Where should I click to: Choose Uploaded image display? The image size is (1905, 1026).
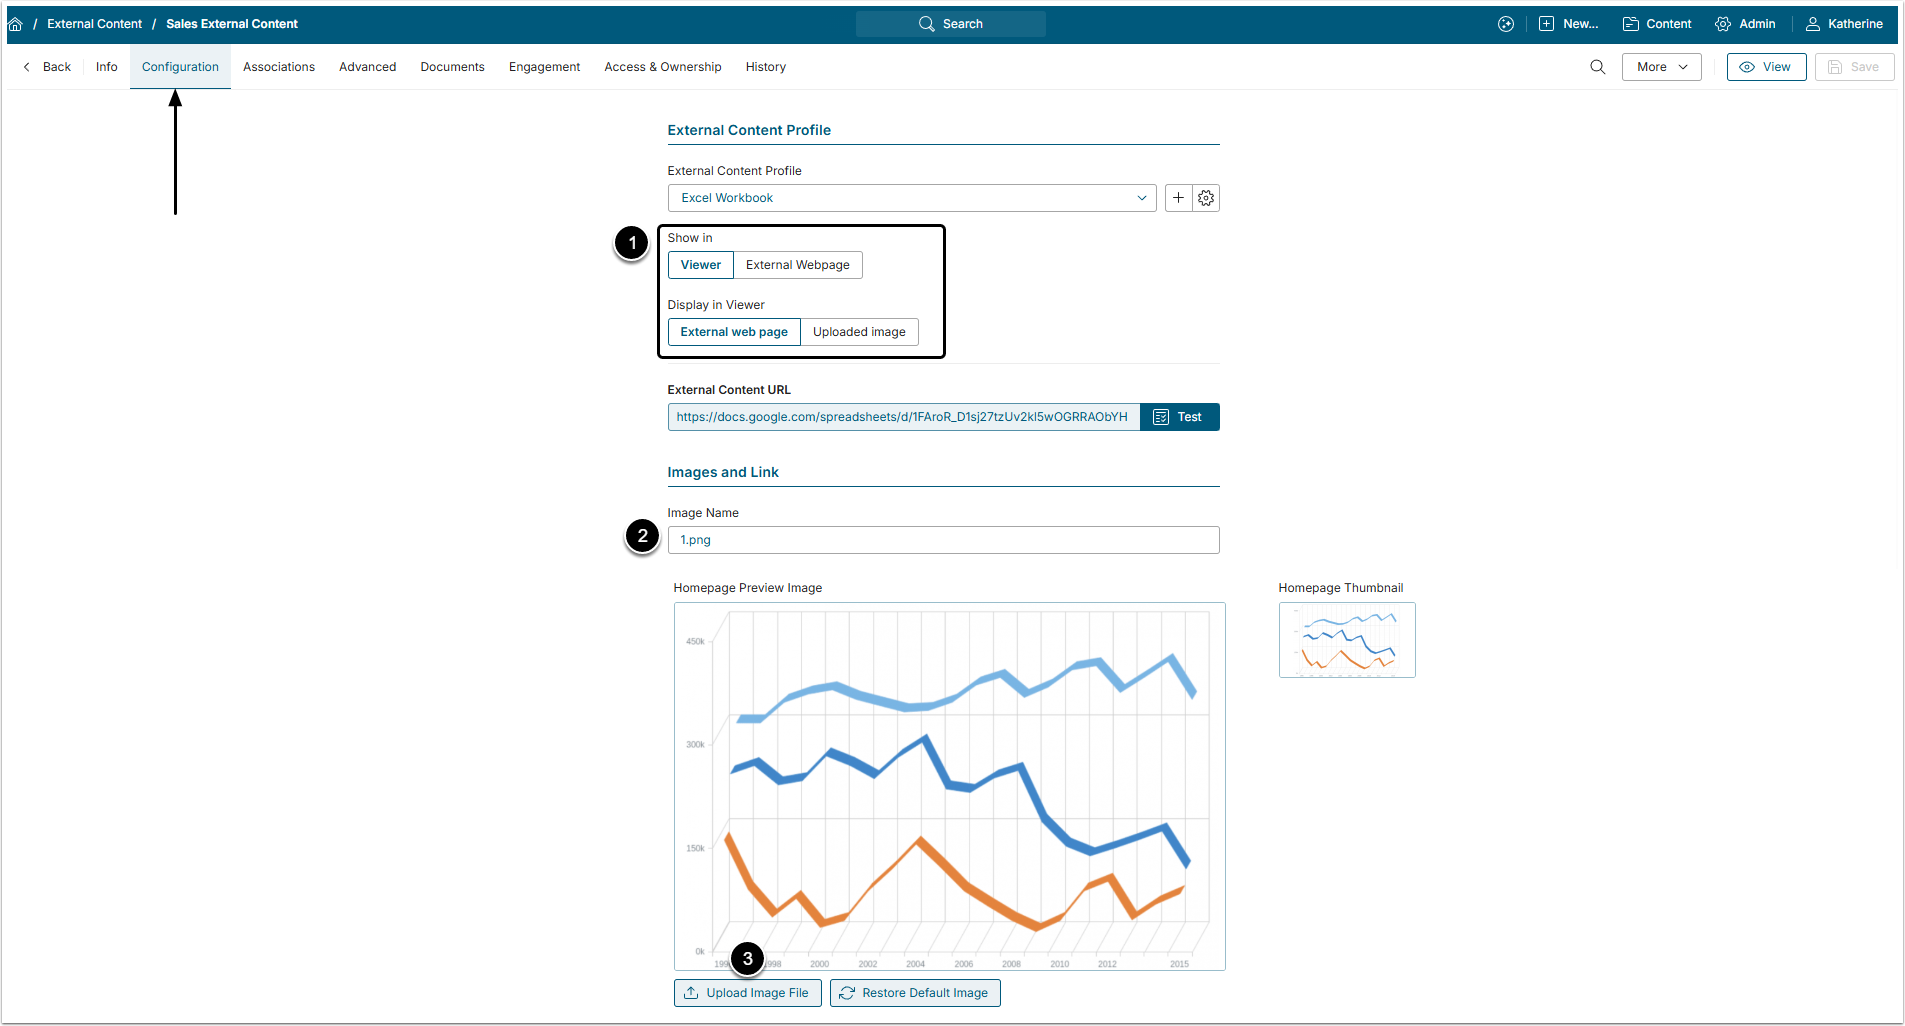click(x=859, y=332)
